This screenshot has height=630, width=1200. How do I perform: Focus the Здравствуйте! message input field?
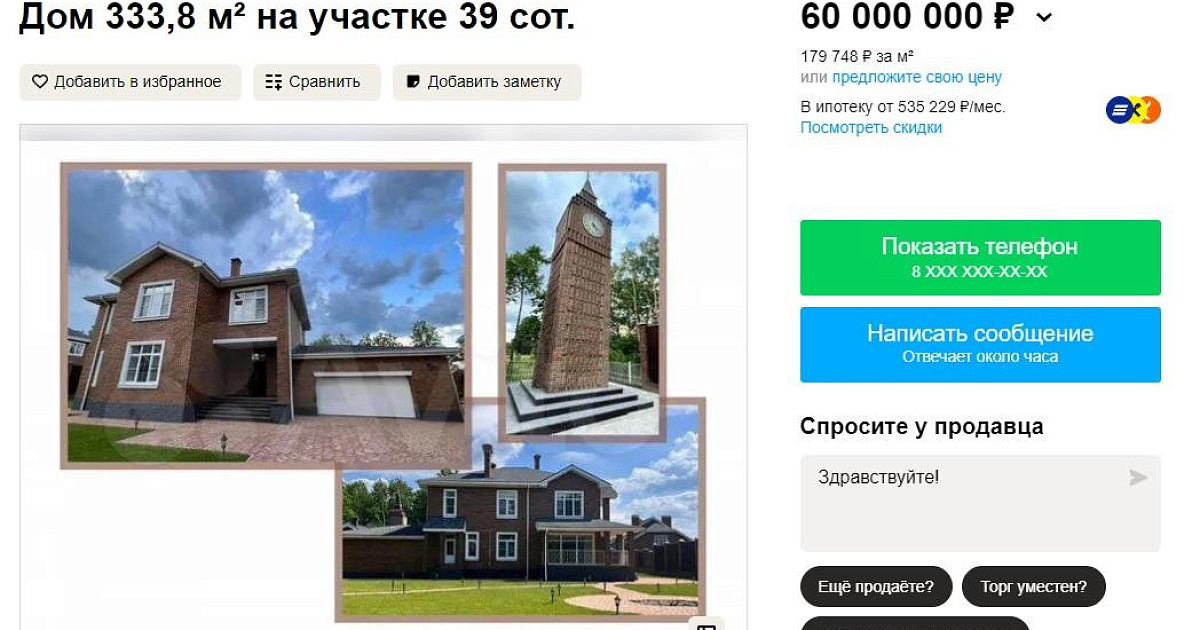coord(980,503)
